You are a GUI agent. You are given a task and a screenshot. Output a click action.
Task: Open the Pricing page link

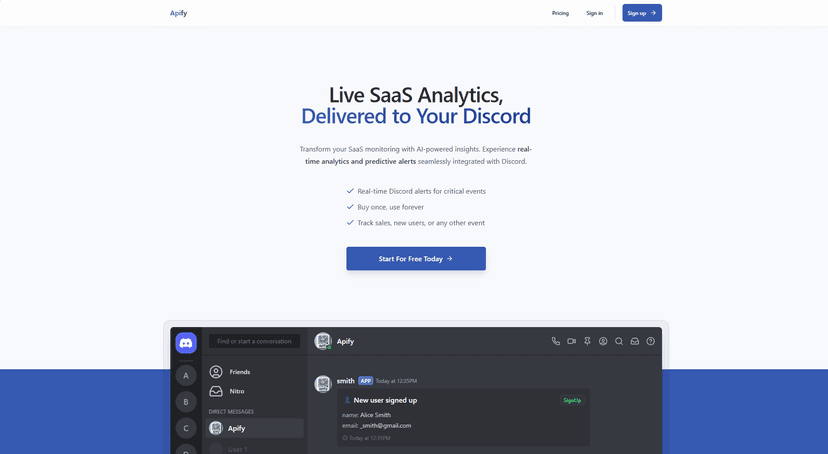coord(560,13)
